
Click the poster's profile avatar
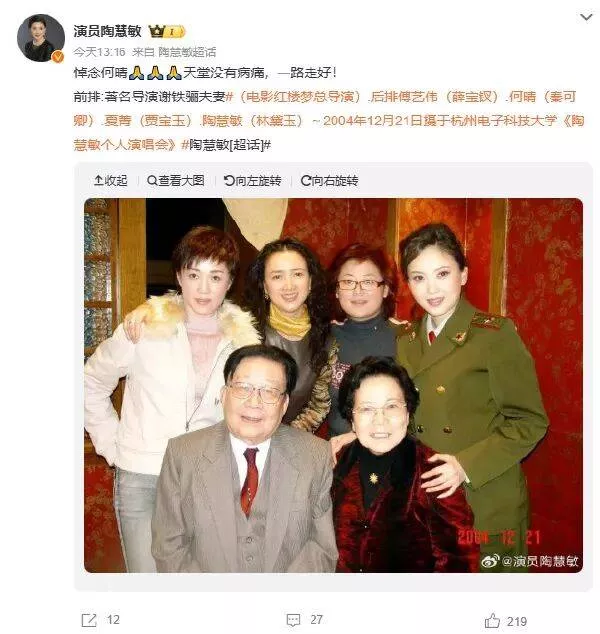[41, 38]
